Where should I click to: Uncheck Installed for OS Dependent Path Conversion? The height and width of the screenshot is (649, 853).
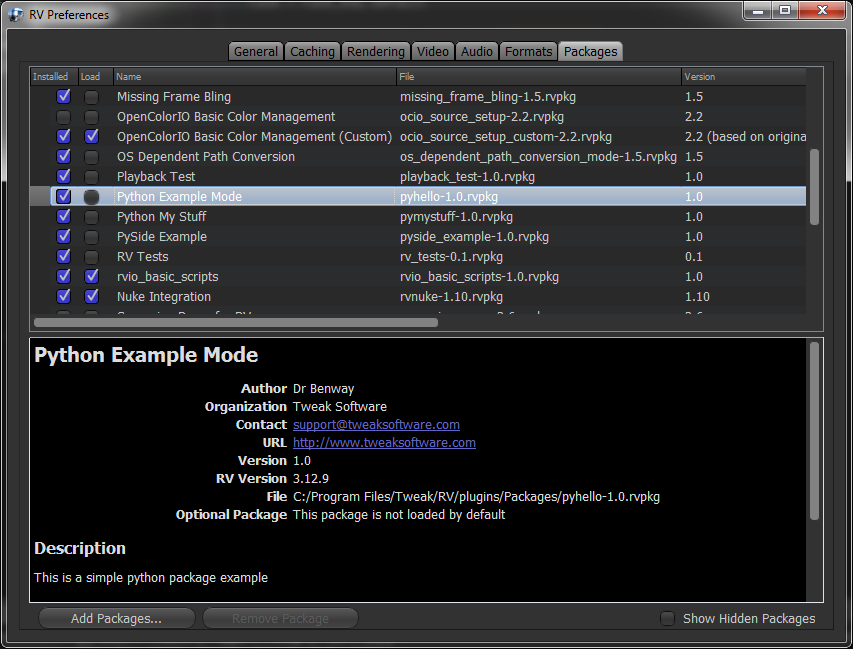click(x=64, y=157)
